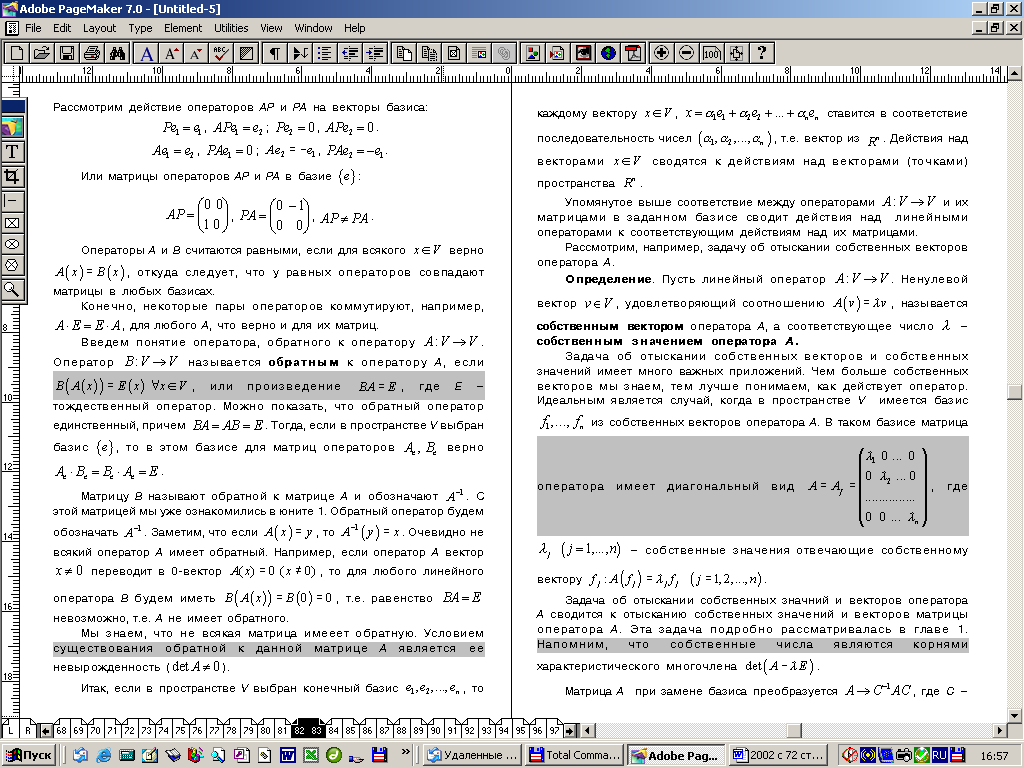Open the Пуск start button
This screenshot has width=1024, height=768.
(30, 755)
